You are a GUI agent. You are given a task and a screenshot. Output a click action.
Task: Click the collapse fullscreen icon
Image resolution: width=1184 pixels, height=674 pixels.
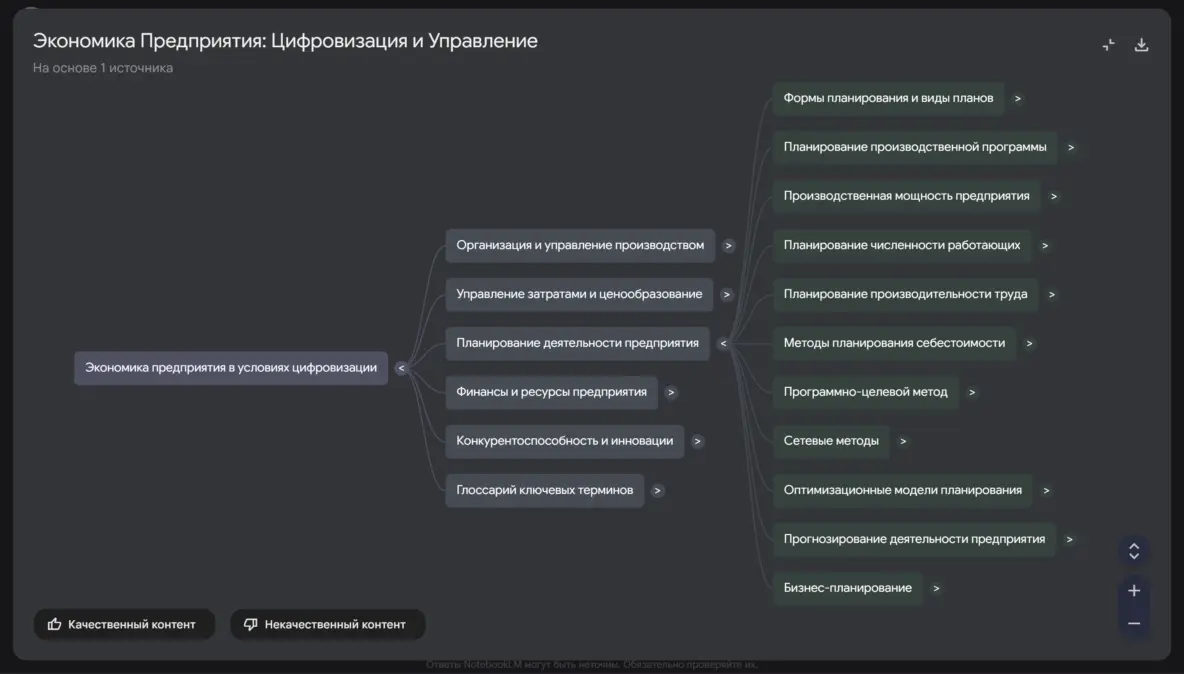1108,45
